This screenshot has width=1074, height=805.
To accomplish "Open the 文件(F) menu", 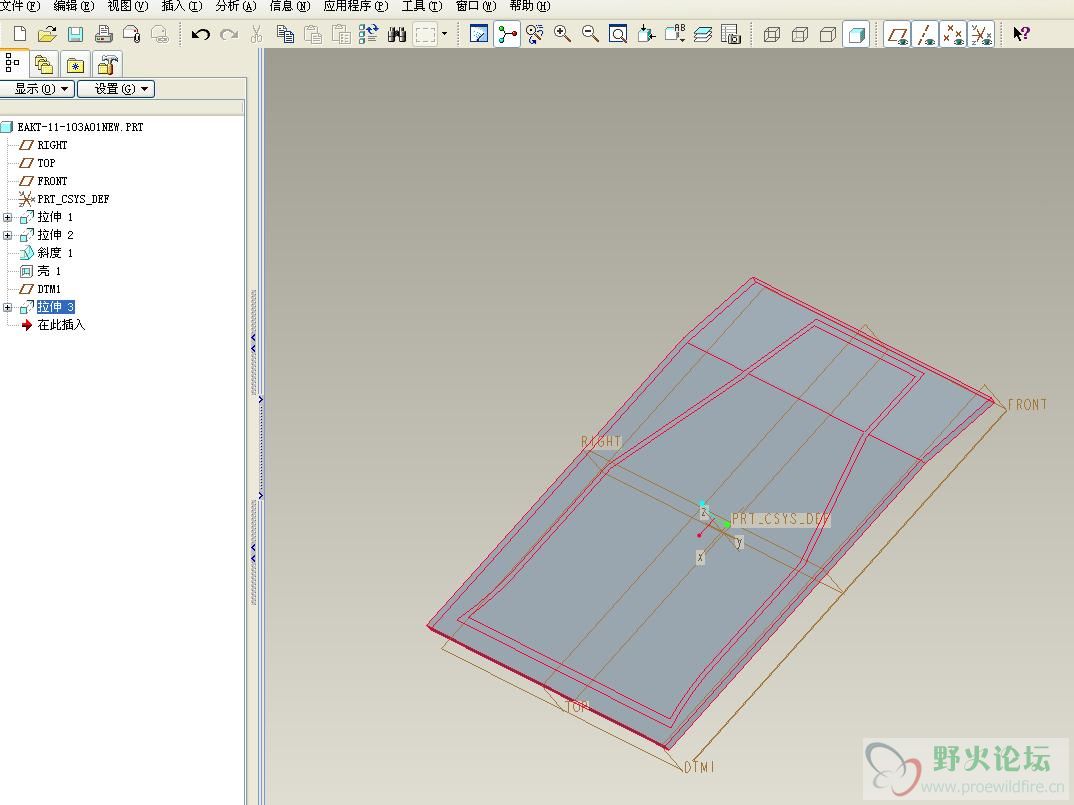I will 20,6.
